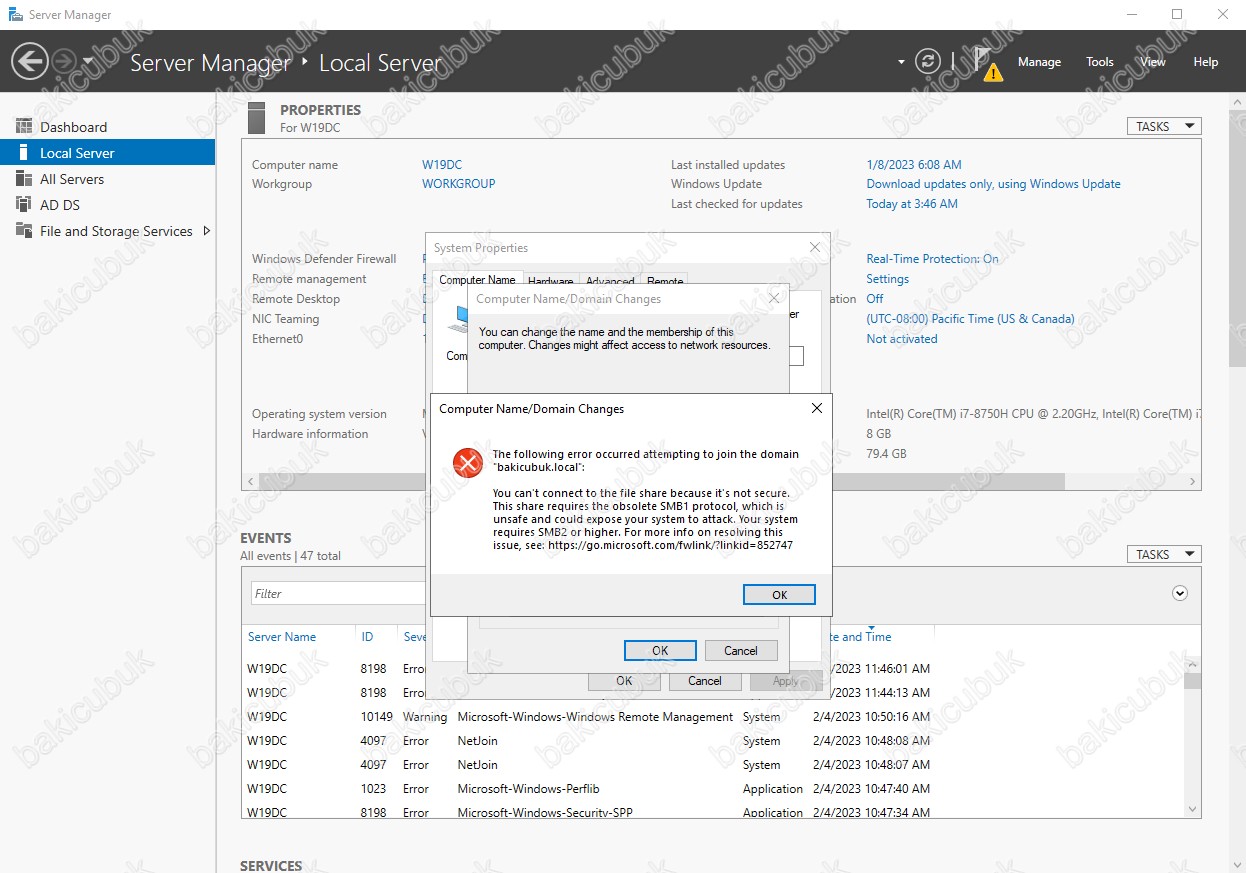This screenshot has width=1246, height=873.
Task: Switch to Computer Name tab in System Properties
Action: click(x=478, y=280)
